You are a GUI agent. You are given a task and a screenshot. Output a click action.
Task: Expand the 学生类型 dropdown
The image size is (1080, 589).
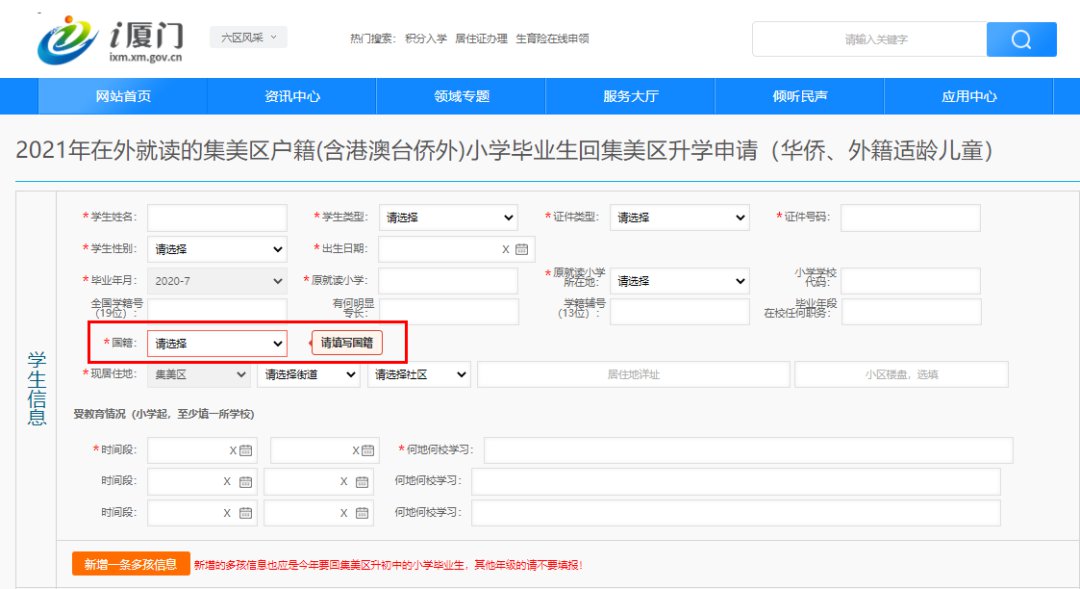pyautogui.click(x=449, y=218)
